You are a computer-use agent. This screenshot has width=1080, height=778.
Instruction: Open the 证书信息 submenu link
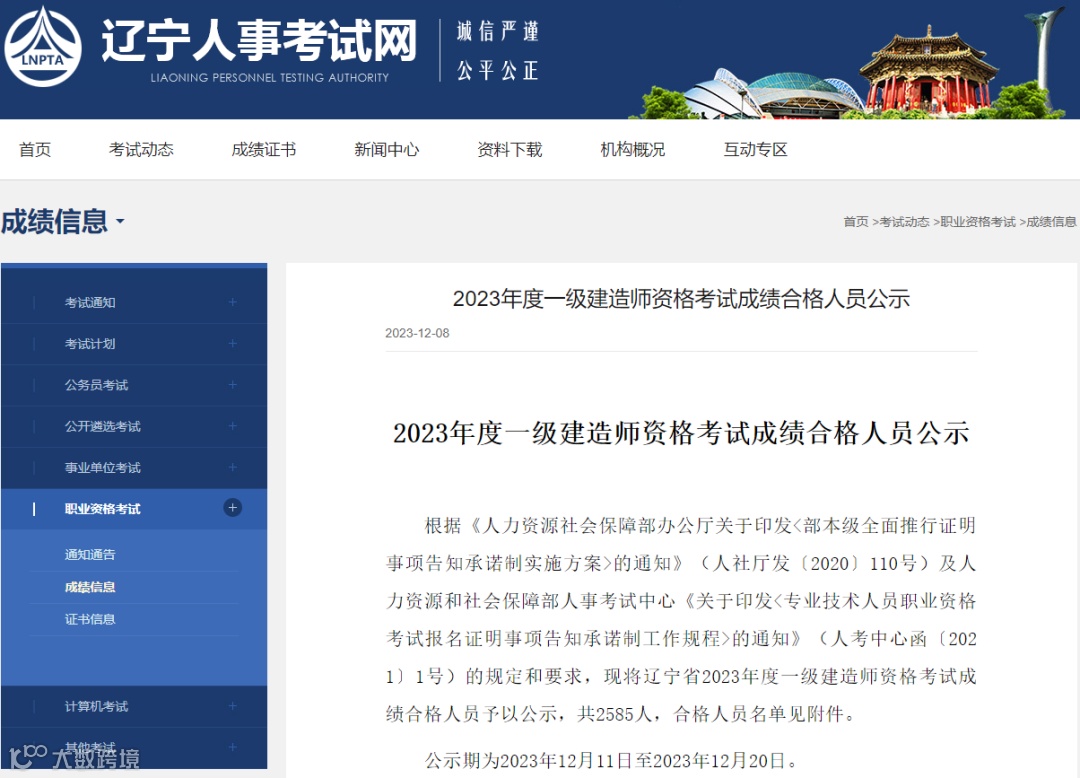tap(90, 620)
